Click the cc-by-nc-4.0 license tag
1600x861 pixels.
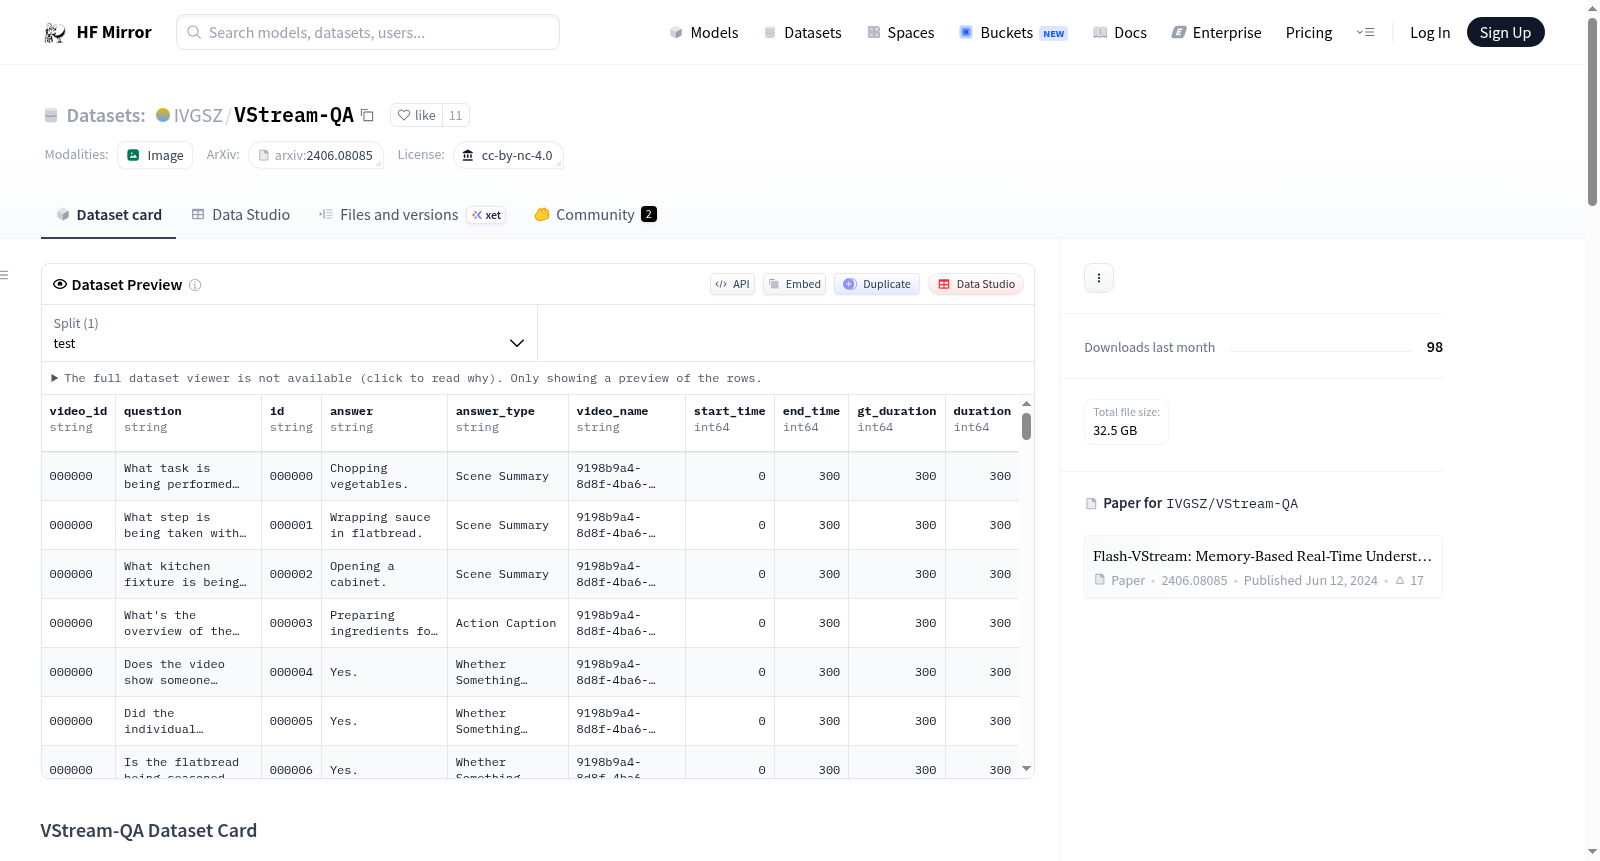coord(509,156)
